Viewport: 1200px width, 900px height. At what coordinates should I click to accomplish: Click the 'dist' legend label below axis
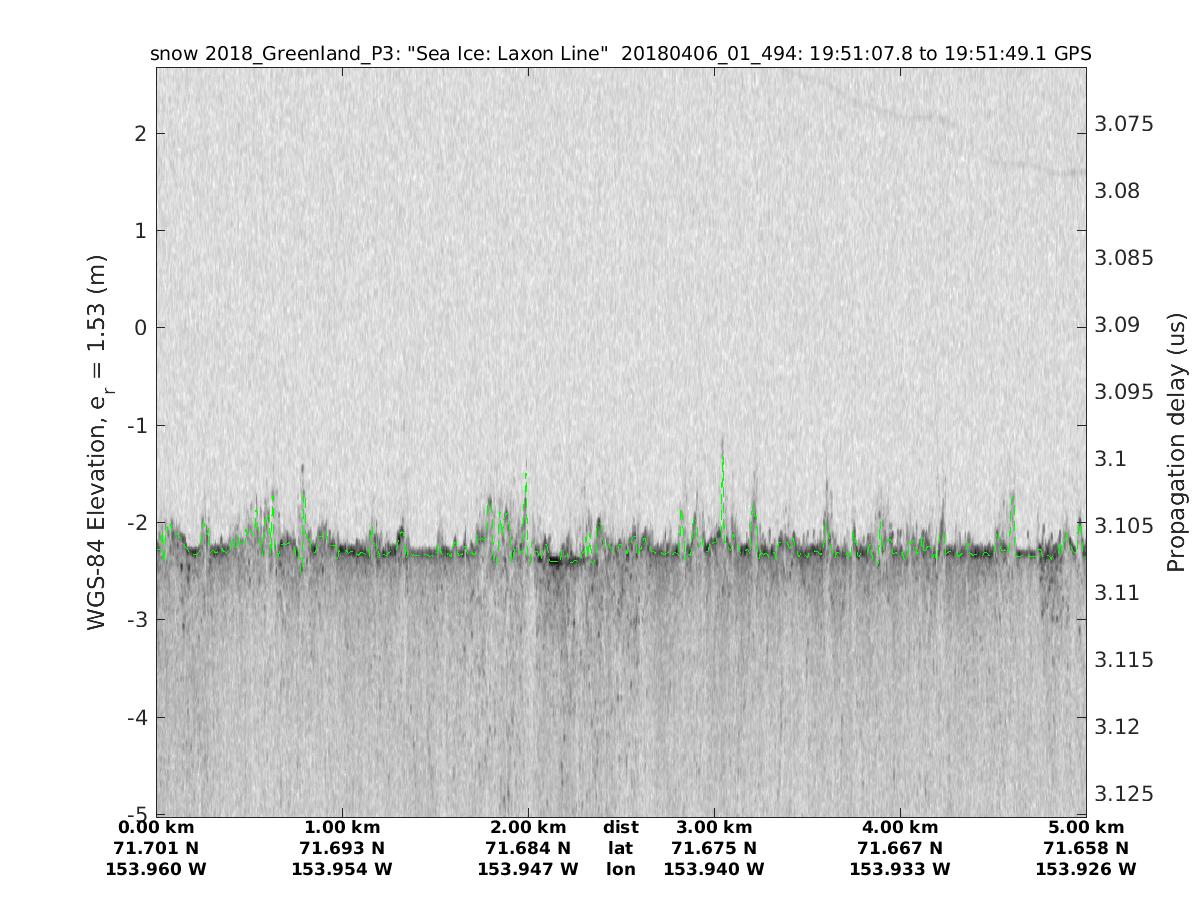click(x=620, y=827)
